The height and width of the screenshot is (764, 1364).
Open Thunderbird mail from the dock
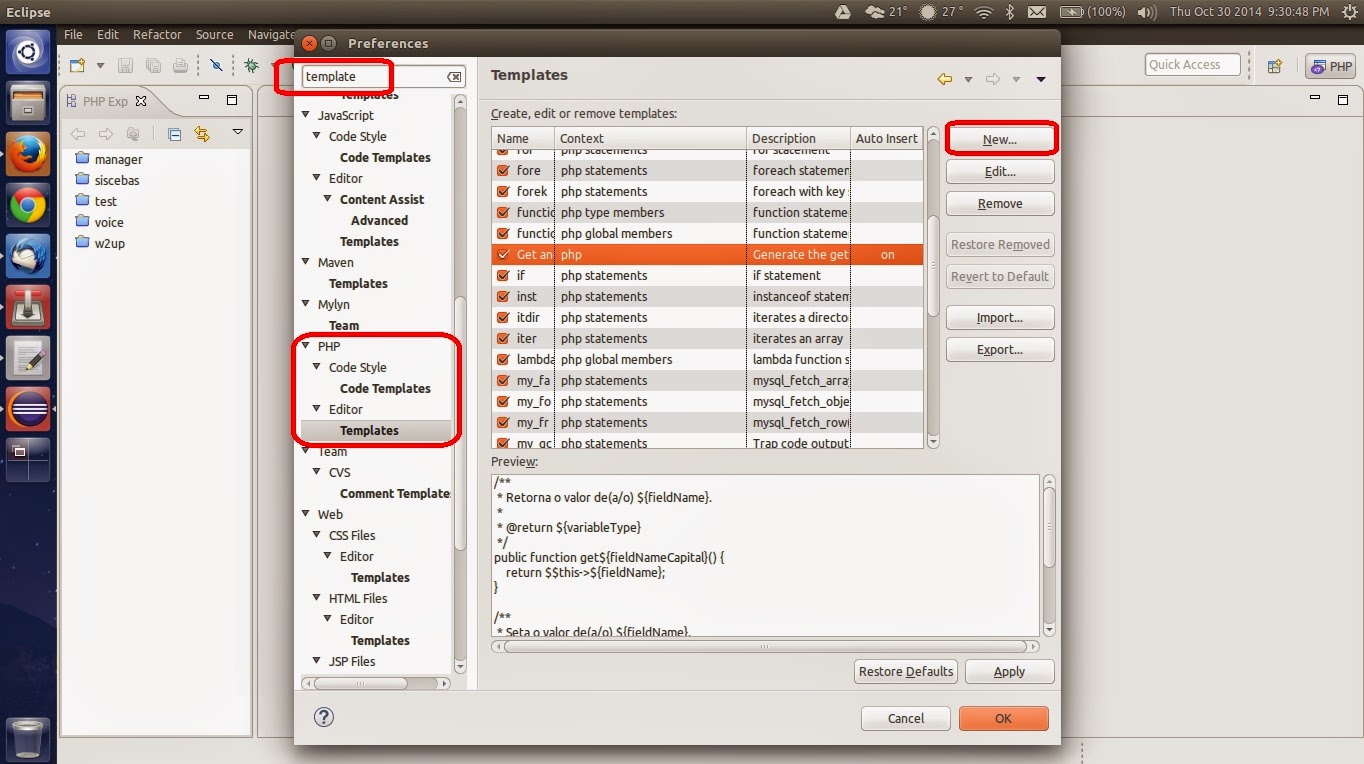(28, 258)
